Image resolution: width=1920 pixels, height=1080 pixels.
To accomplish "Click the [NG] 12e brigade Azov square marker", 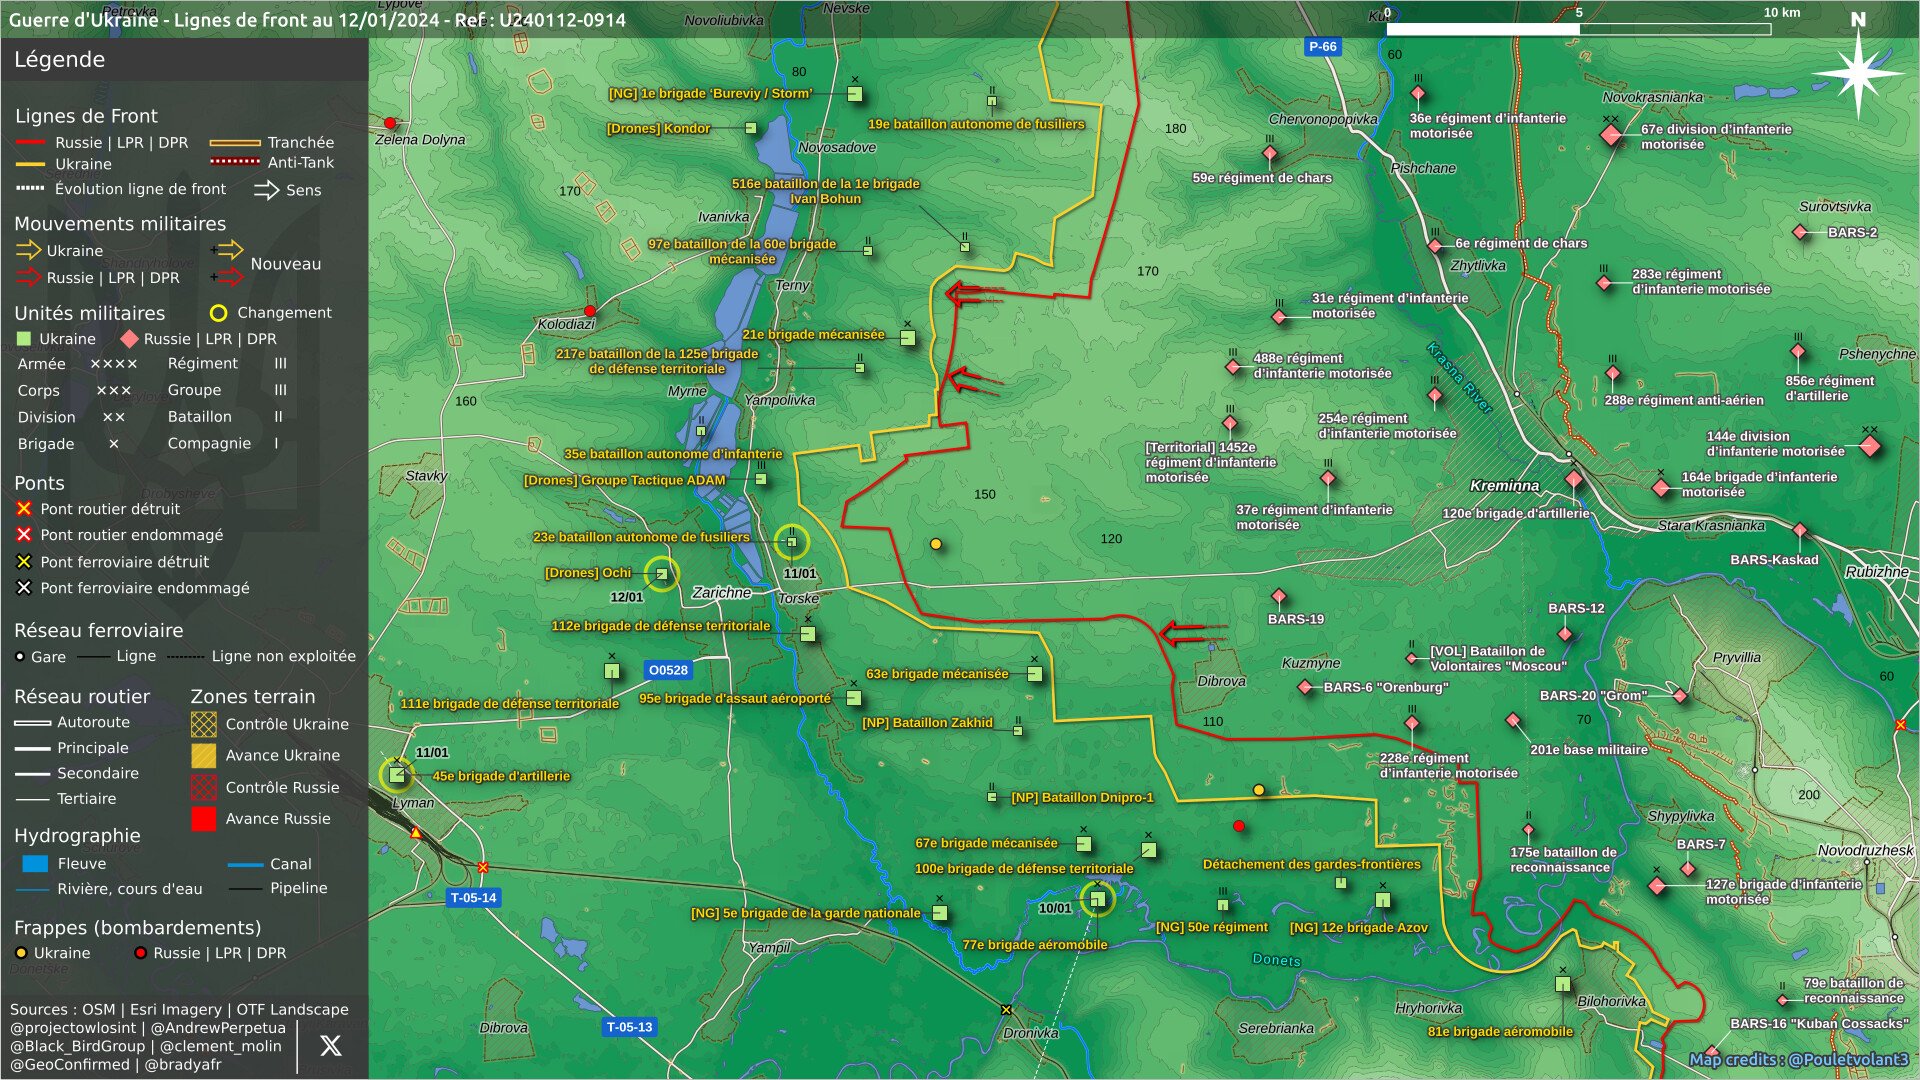I will pos(1383,900).
